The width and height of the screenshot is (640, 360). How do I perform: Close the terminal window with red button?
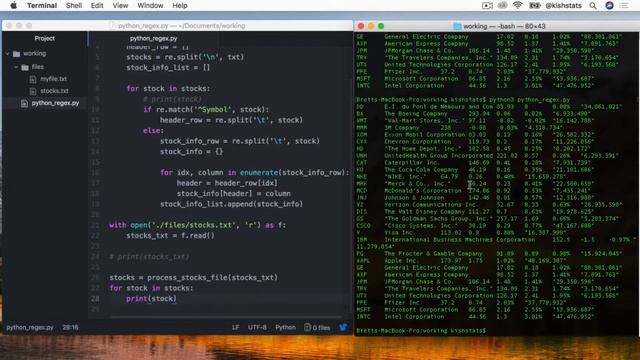(x=361, y=26)
